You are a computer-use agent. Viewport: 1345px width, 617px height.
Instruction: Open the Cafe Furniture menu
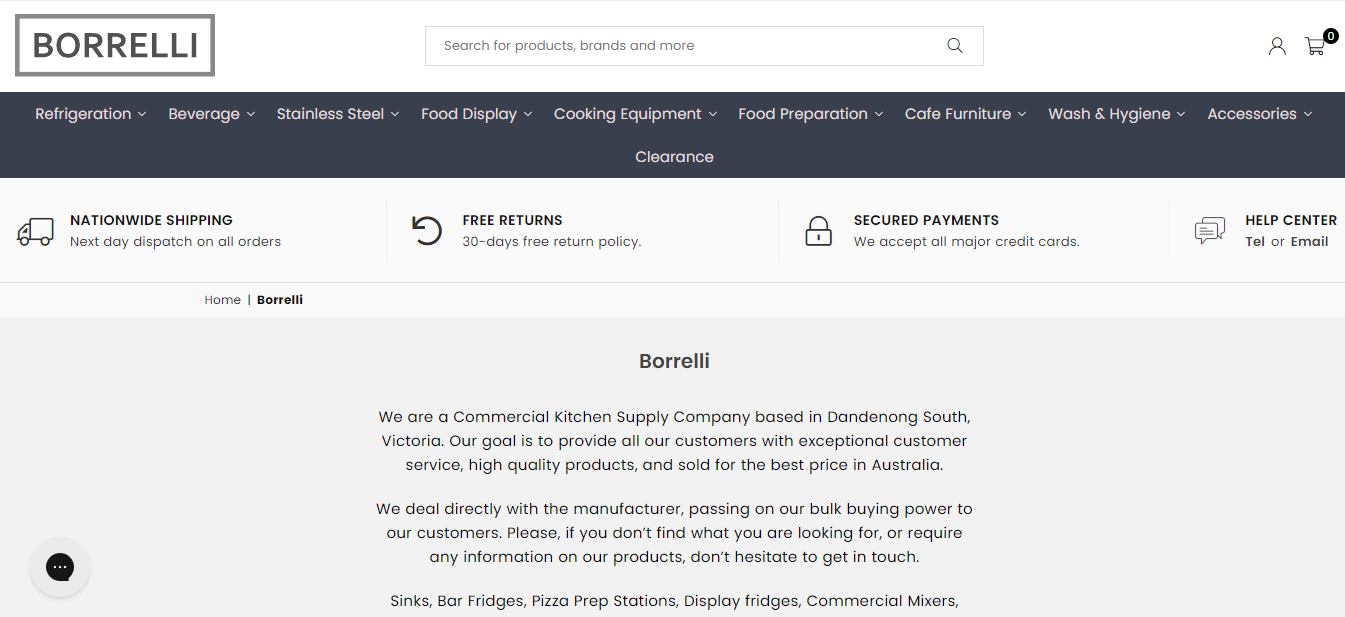tap(965, 114)
